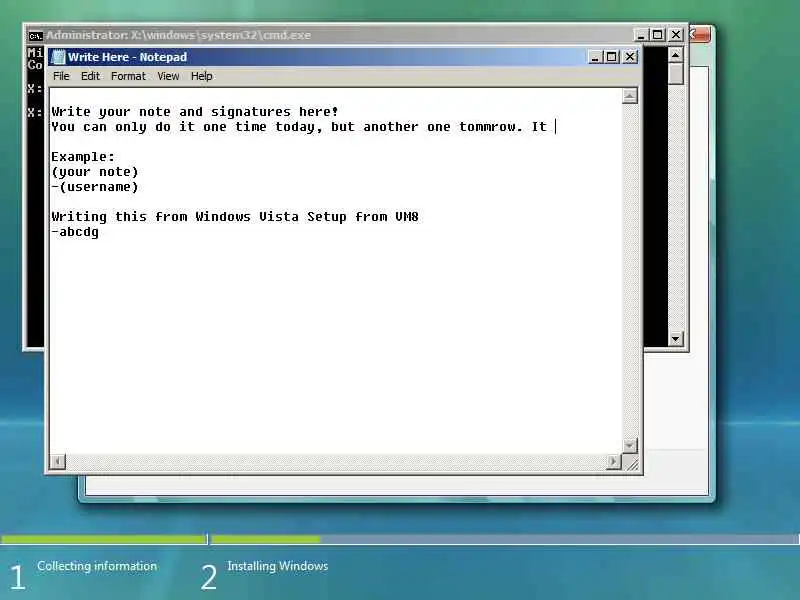
Task: Maximize the cmd.exe window
Action: (x=658, y=35)
